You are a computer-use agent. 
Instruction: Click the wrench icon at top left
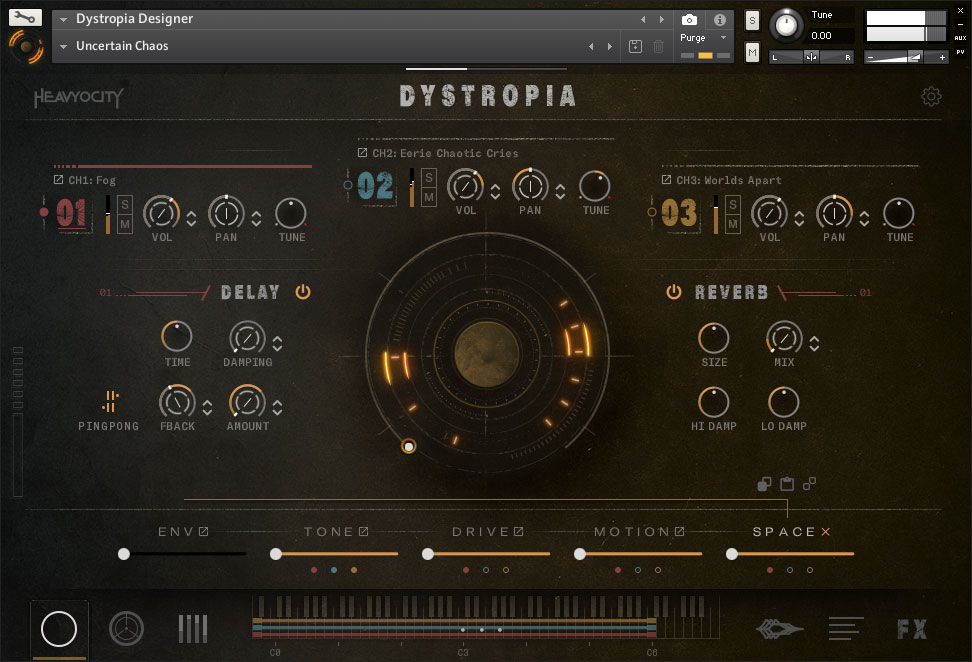click(25, 18)
